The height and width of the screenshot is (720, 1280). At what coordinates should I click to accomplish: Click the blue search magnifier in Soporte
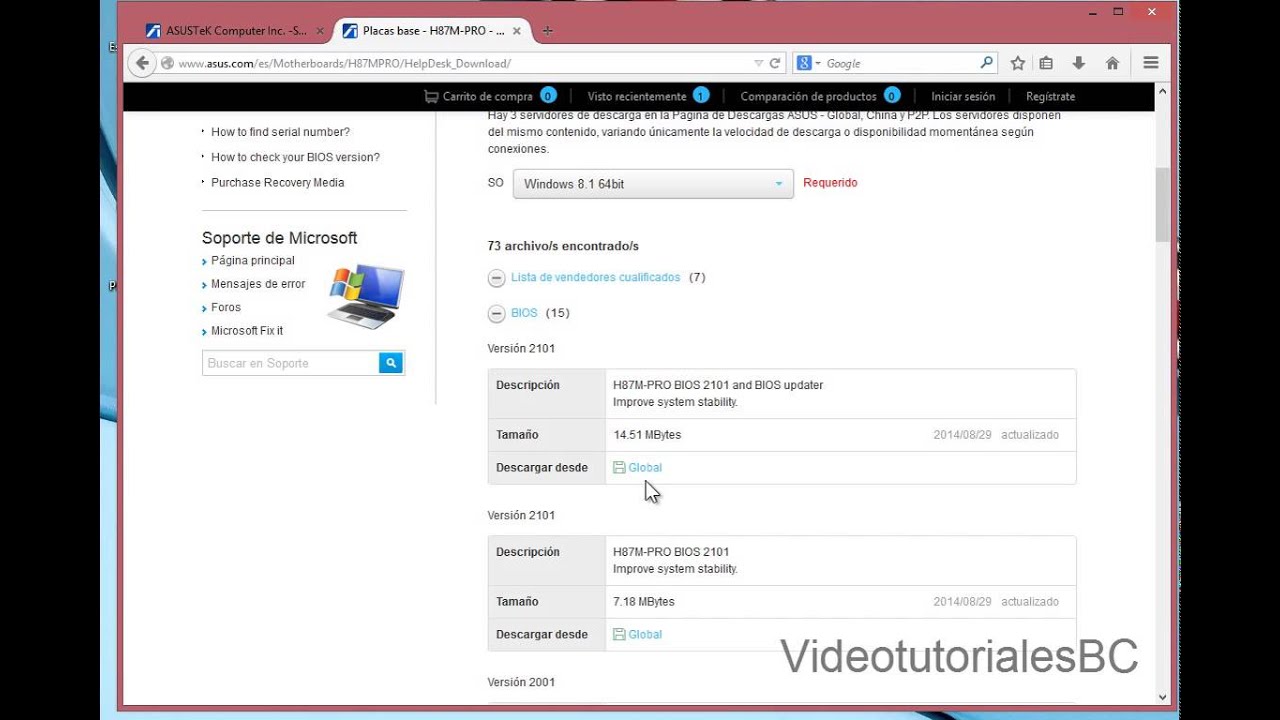pyautogui.click(x=391, y=363)
